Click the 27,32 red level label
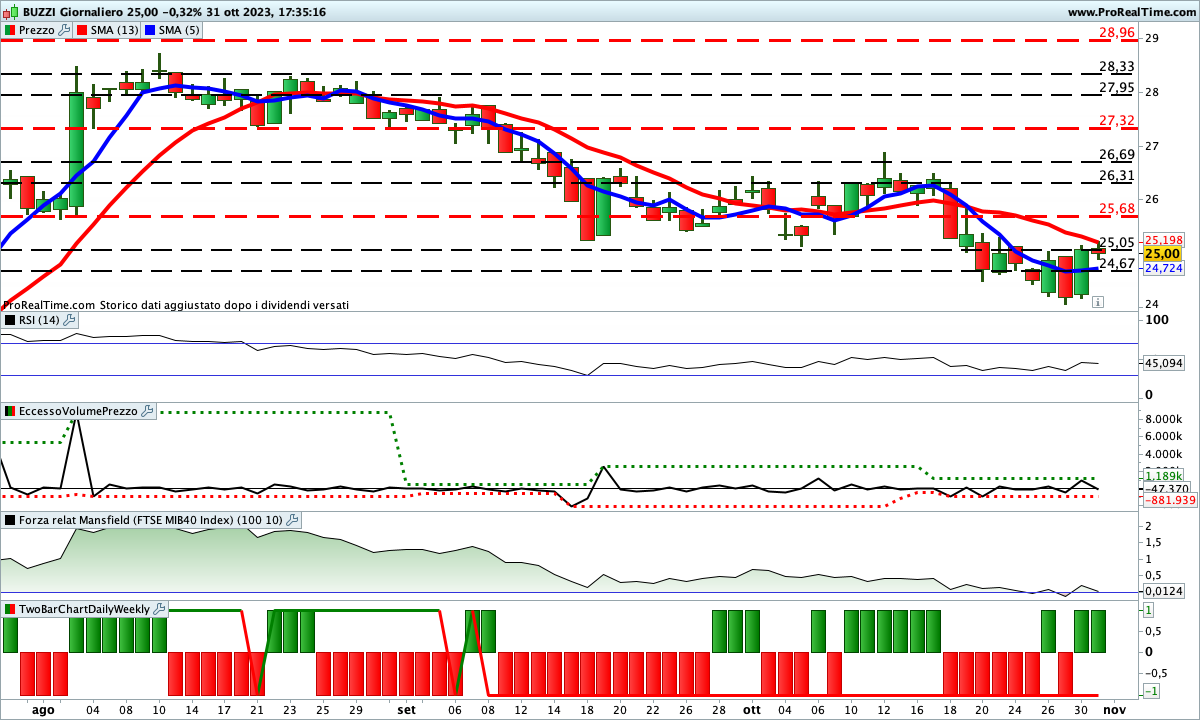Viewport: 1200px width, 720px height. click(1116, 121)
